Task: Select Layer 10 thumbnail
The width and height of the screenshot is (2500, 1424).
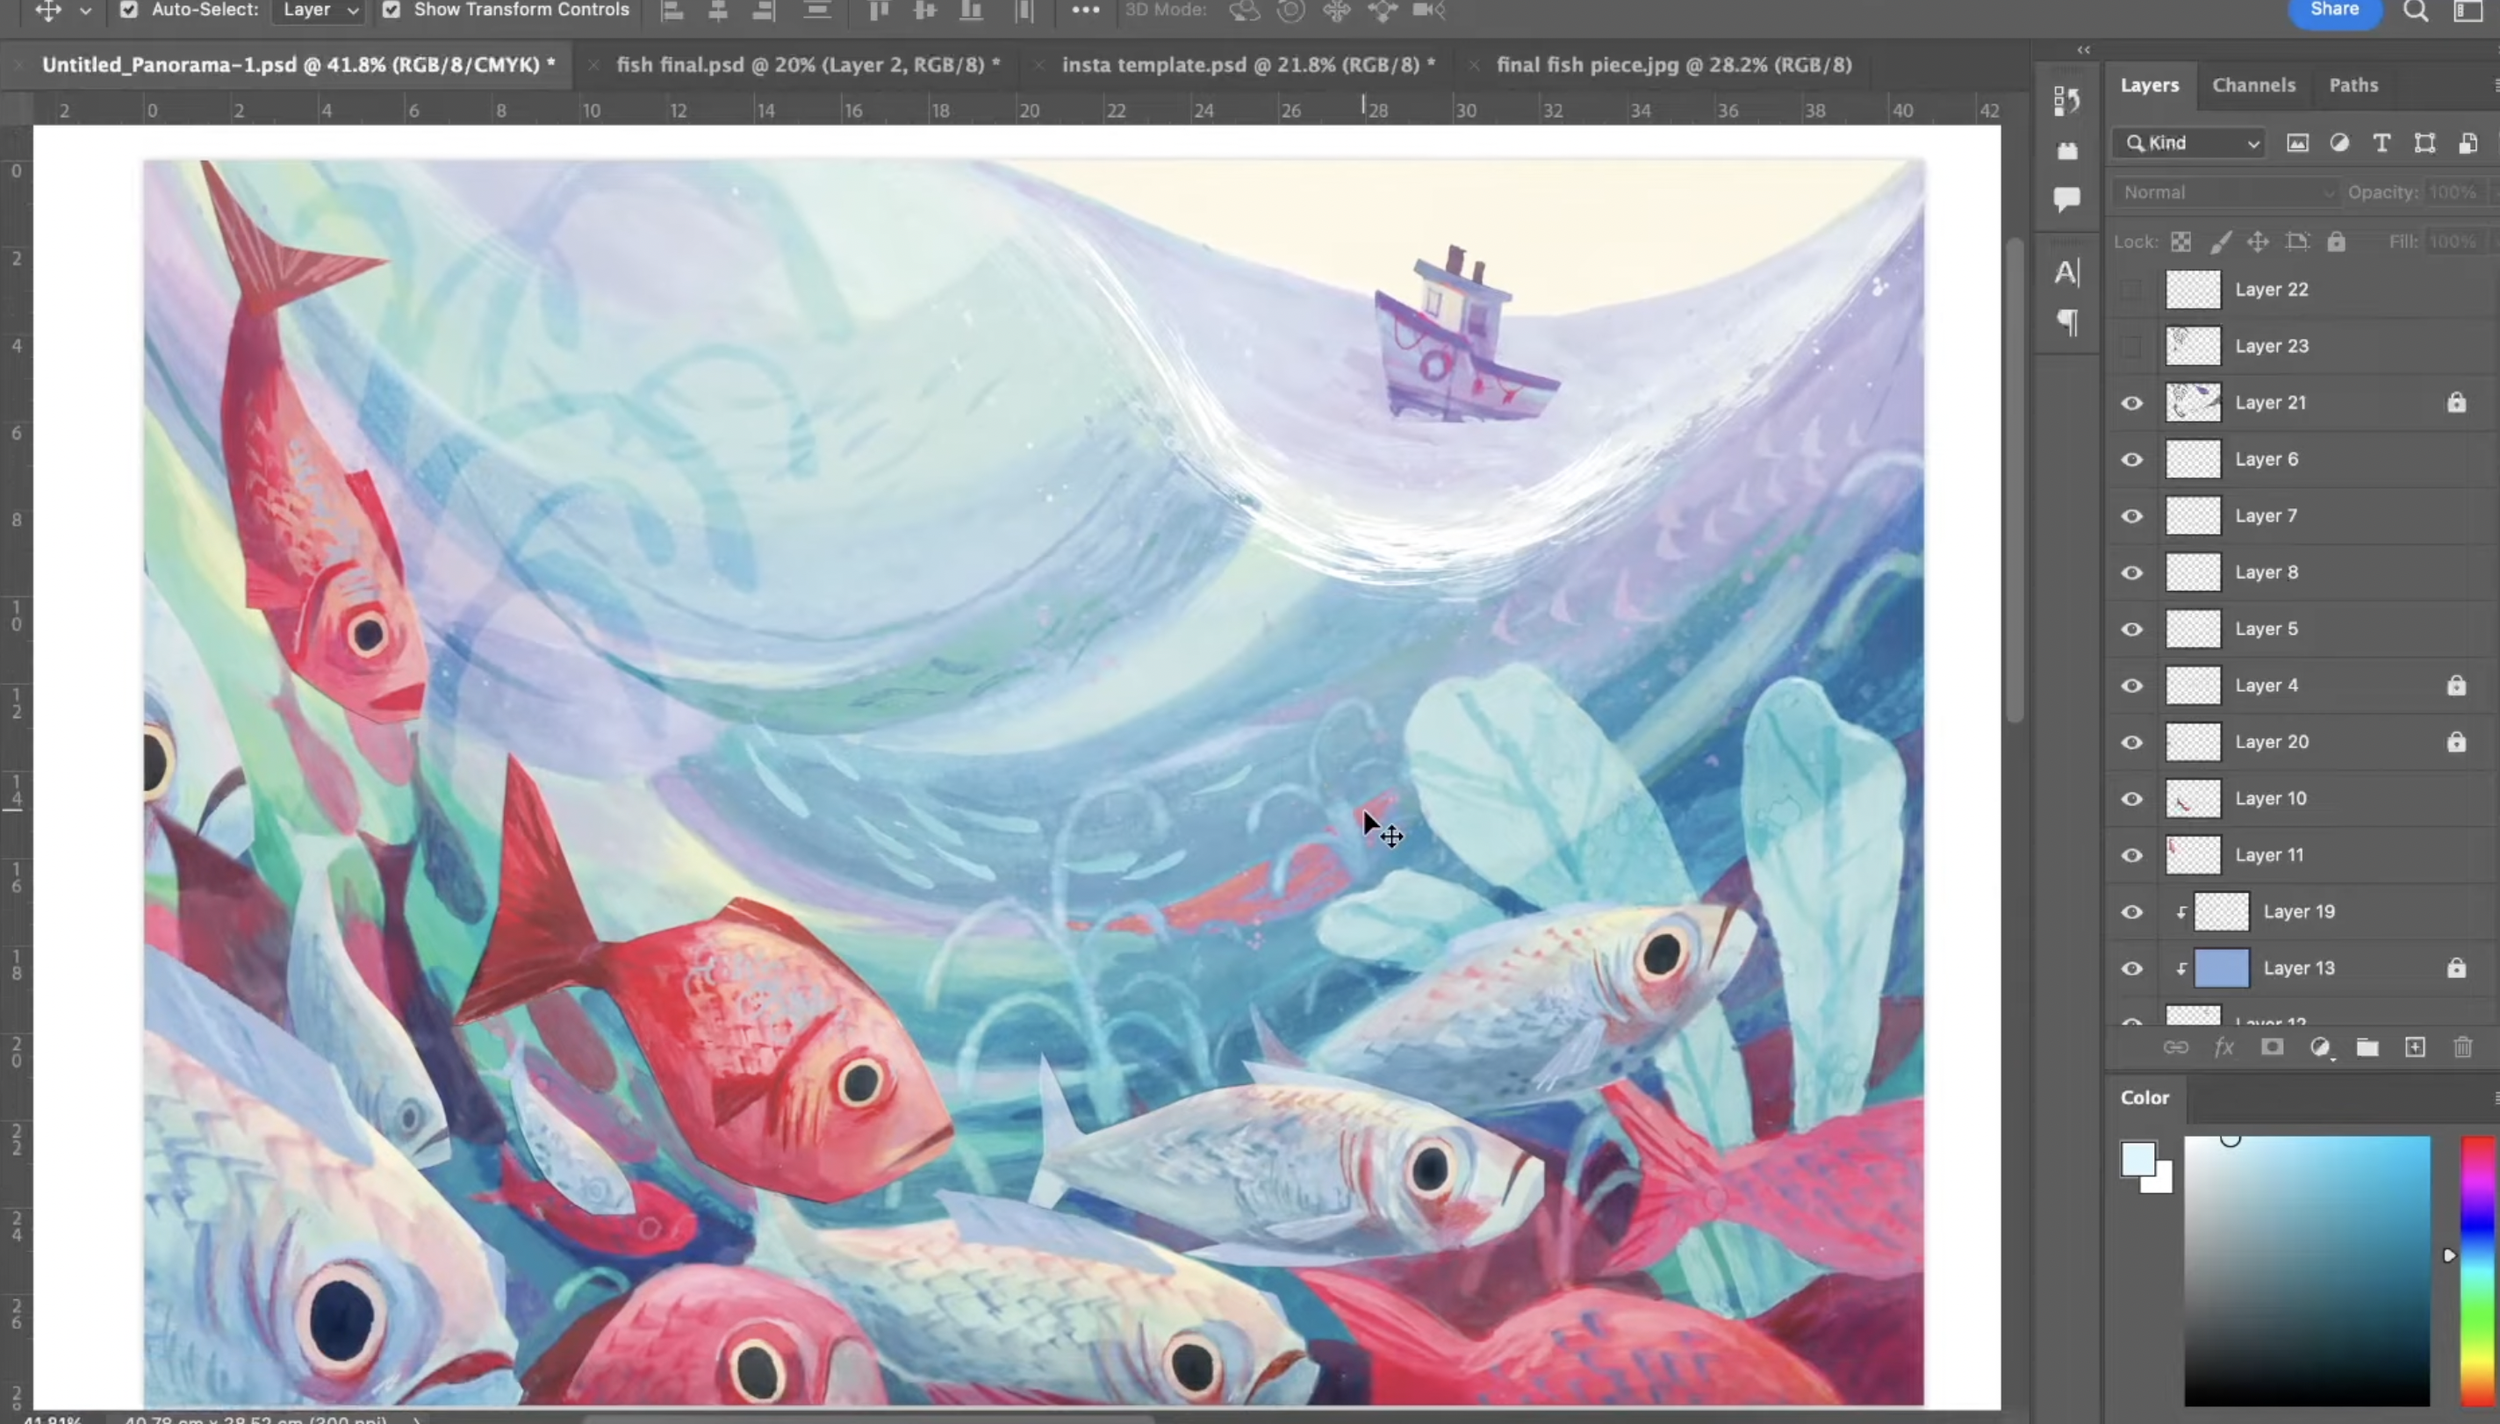Action: pyautogui.click(x=2192, y=798)
